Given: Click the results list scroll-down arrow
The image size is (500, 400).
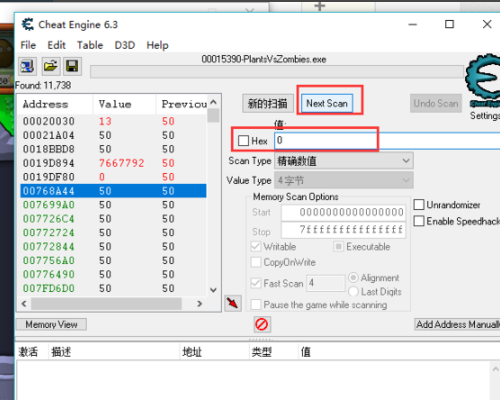Looking at the screenshot, I should (213, 290).
